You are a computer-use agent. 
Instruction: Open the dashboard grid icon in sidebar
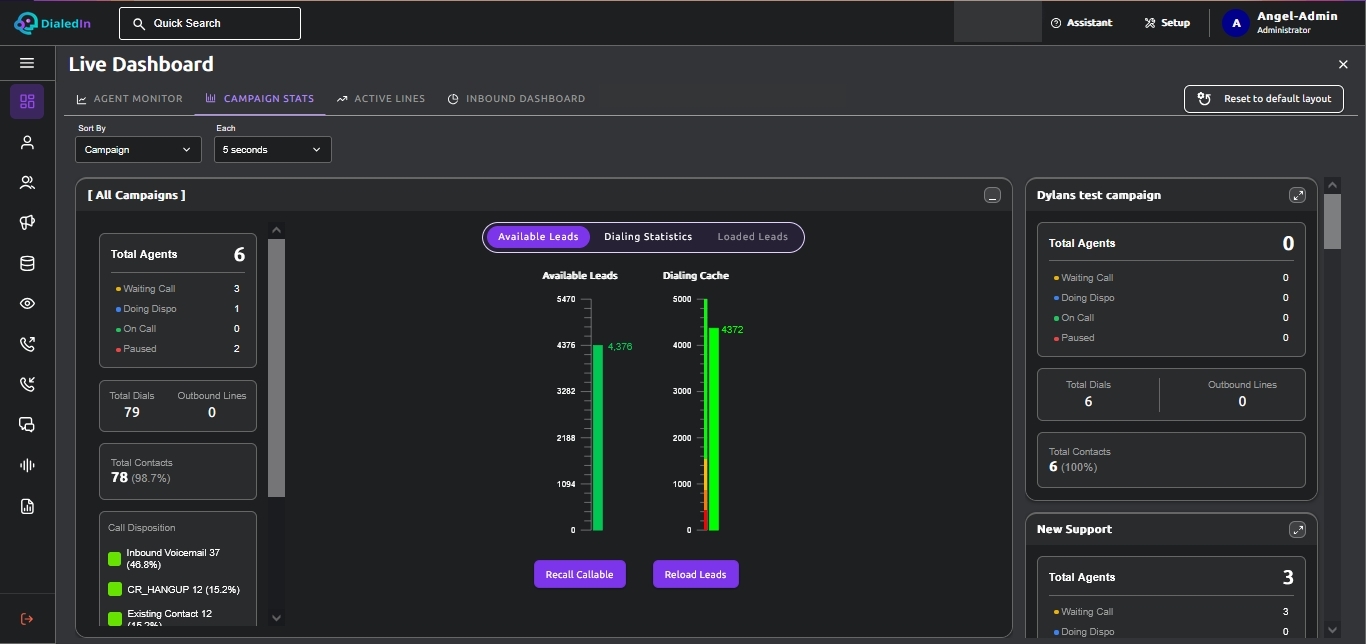pyautogui.click(x=27, y=101)
